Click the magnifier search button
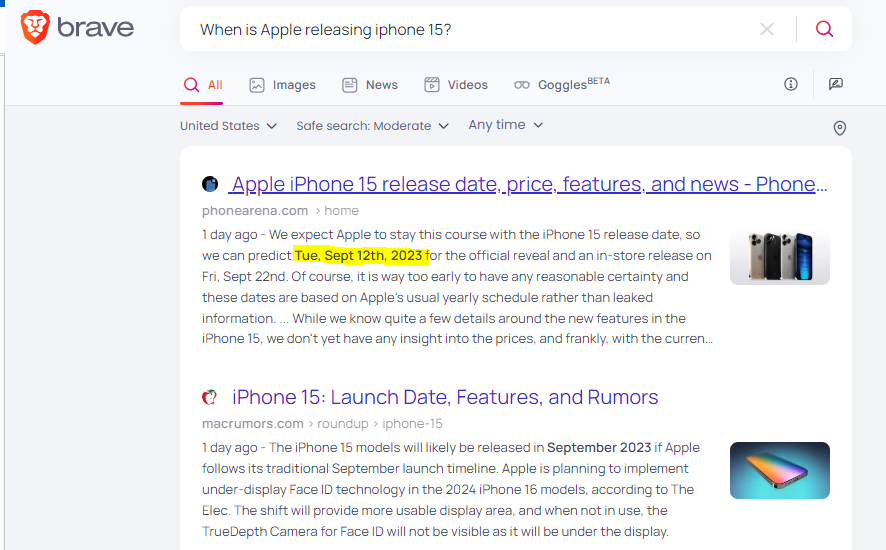 tap(824, 29)
